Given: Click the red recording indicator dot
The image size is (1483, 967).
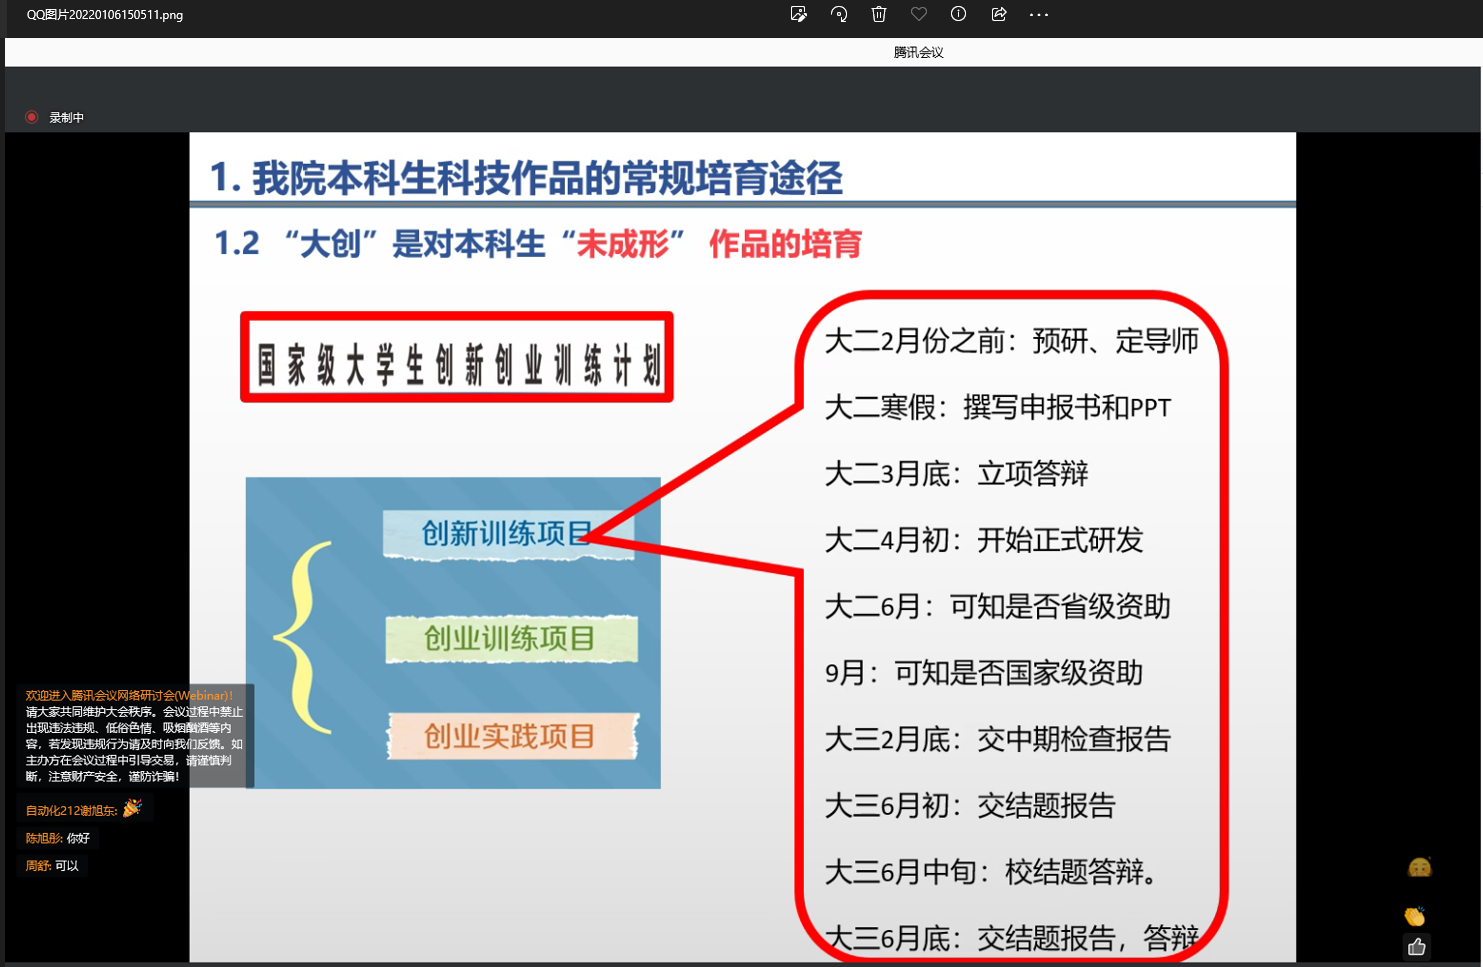Looking at the screenshot, I should coord(31,117).
